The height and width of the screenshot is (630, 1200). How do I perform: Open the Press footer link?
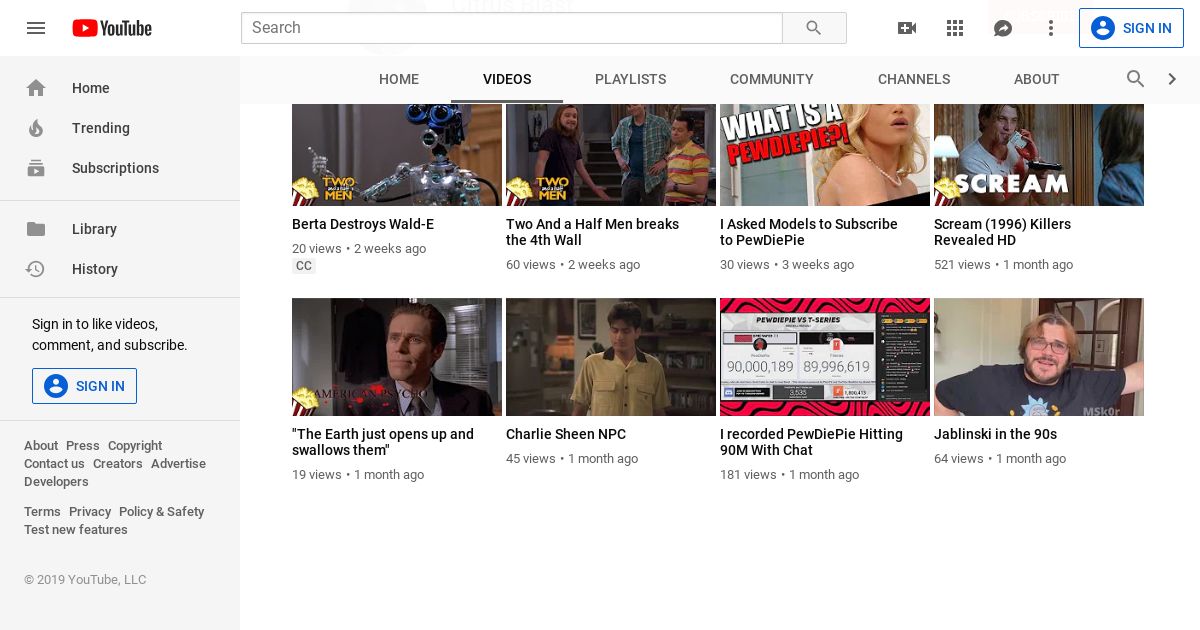[83, 446]
